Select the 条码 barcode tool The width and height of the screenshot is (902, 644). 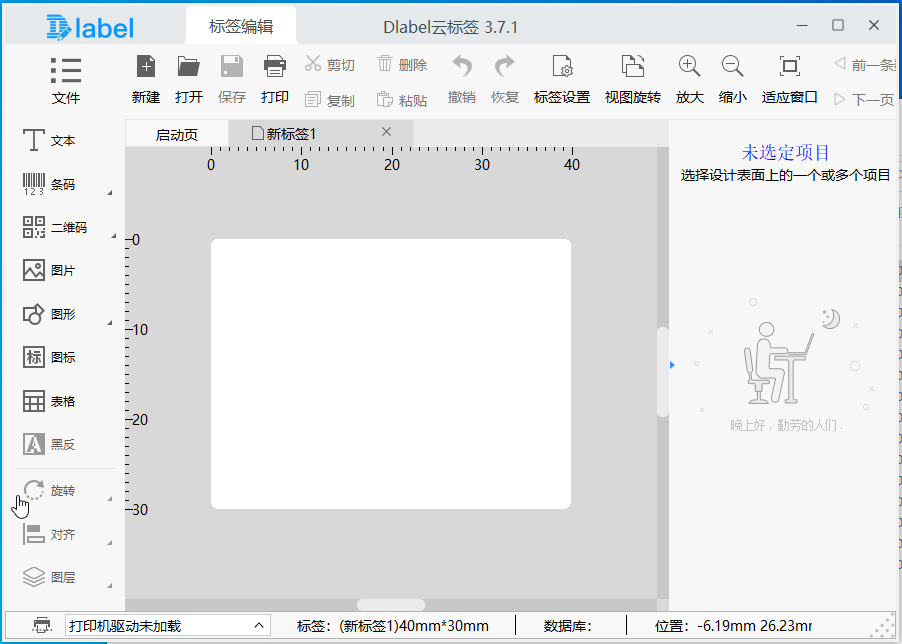coord(49,184)
